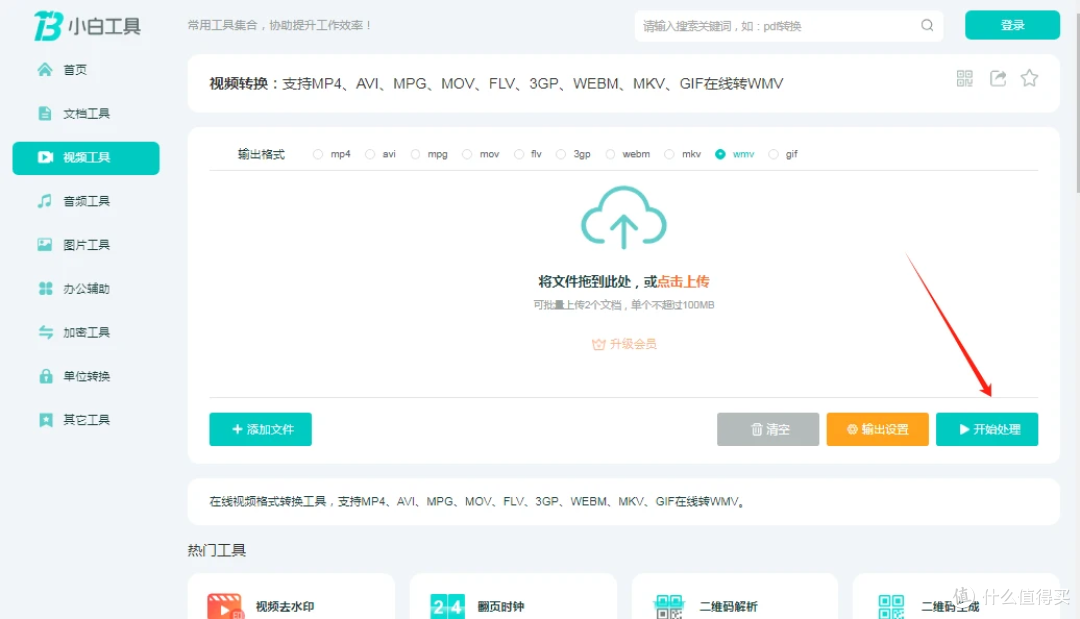Open 音频工具 in sidebar
This screenshot has height=619, width=1080.
[x=86, y=201]
